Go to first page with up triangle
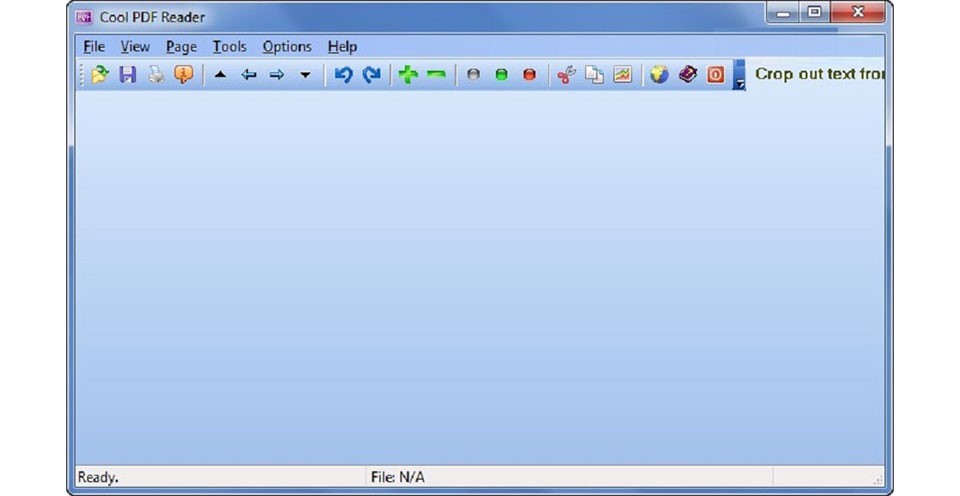Image resolution: width=960 pixels, height=496 pixels. coord(220,75)
